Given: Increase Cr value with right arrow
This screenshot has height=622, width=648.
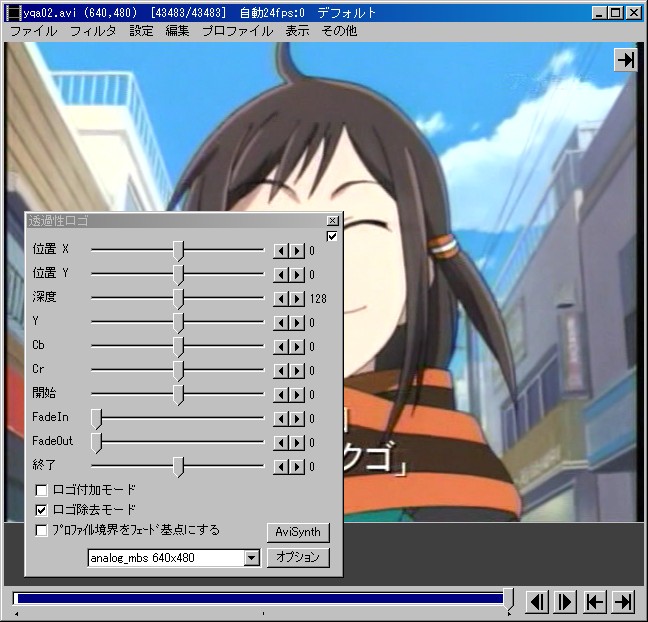Looking at the screenshot, I should coord(297,370).
